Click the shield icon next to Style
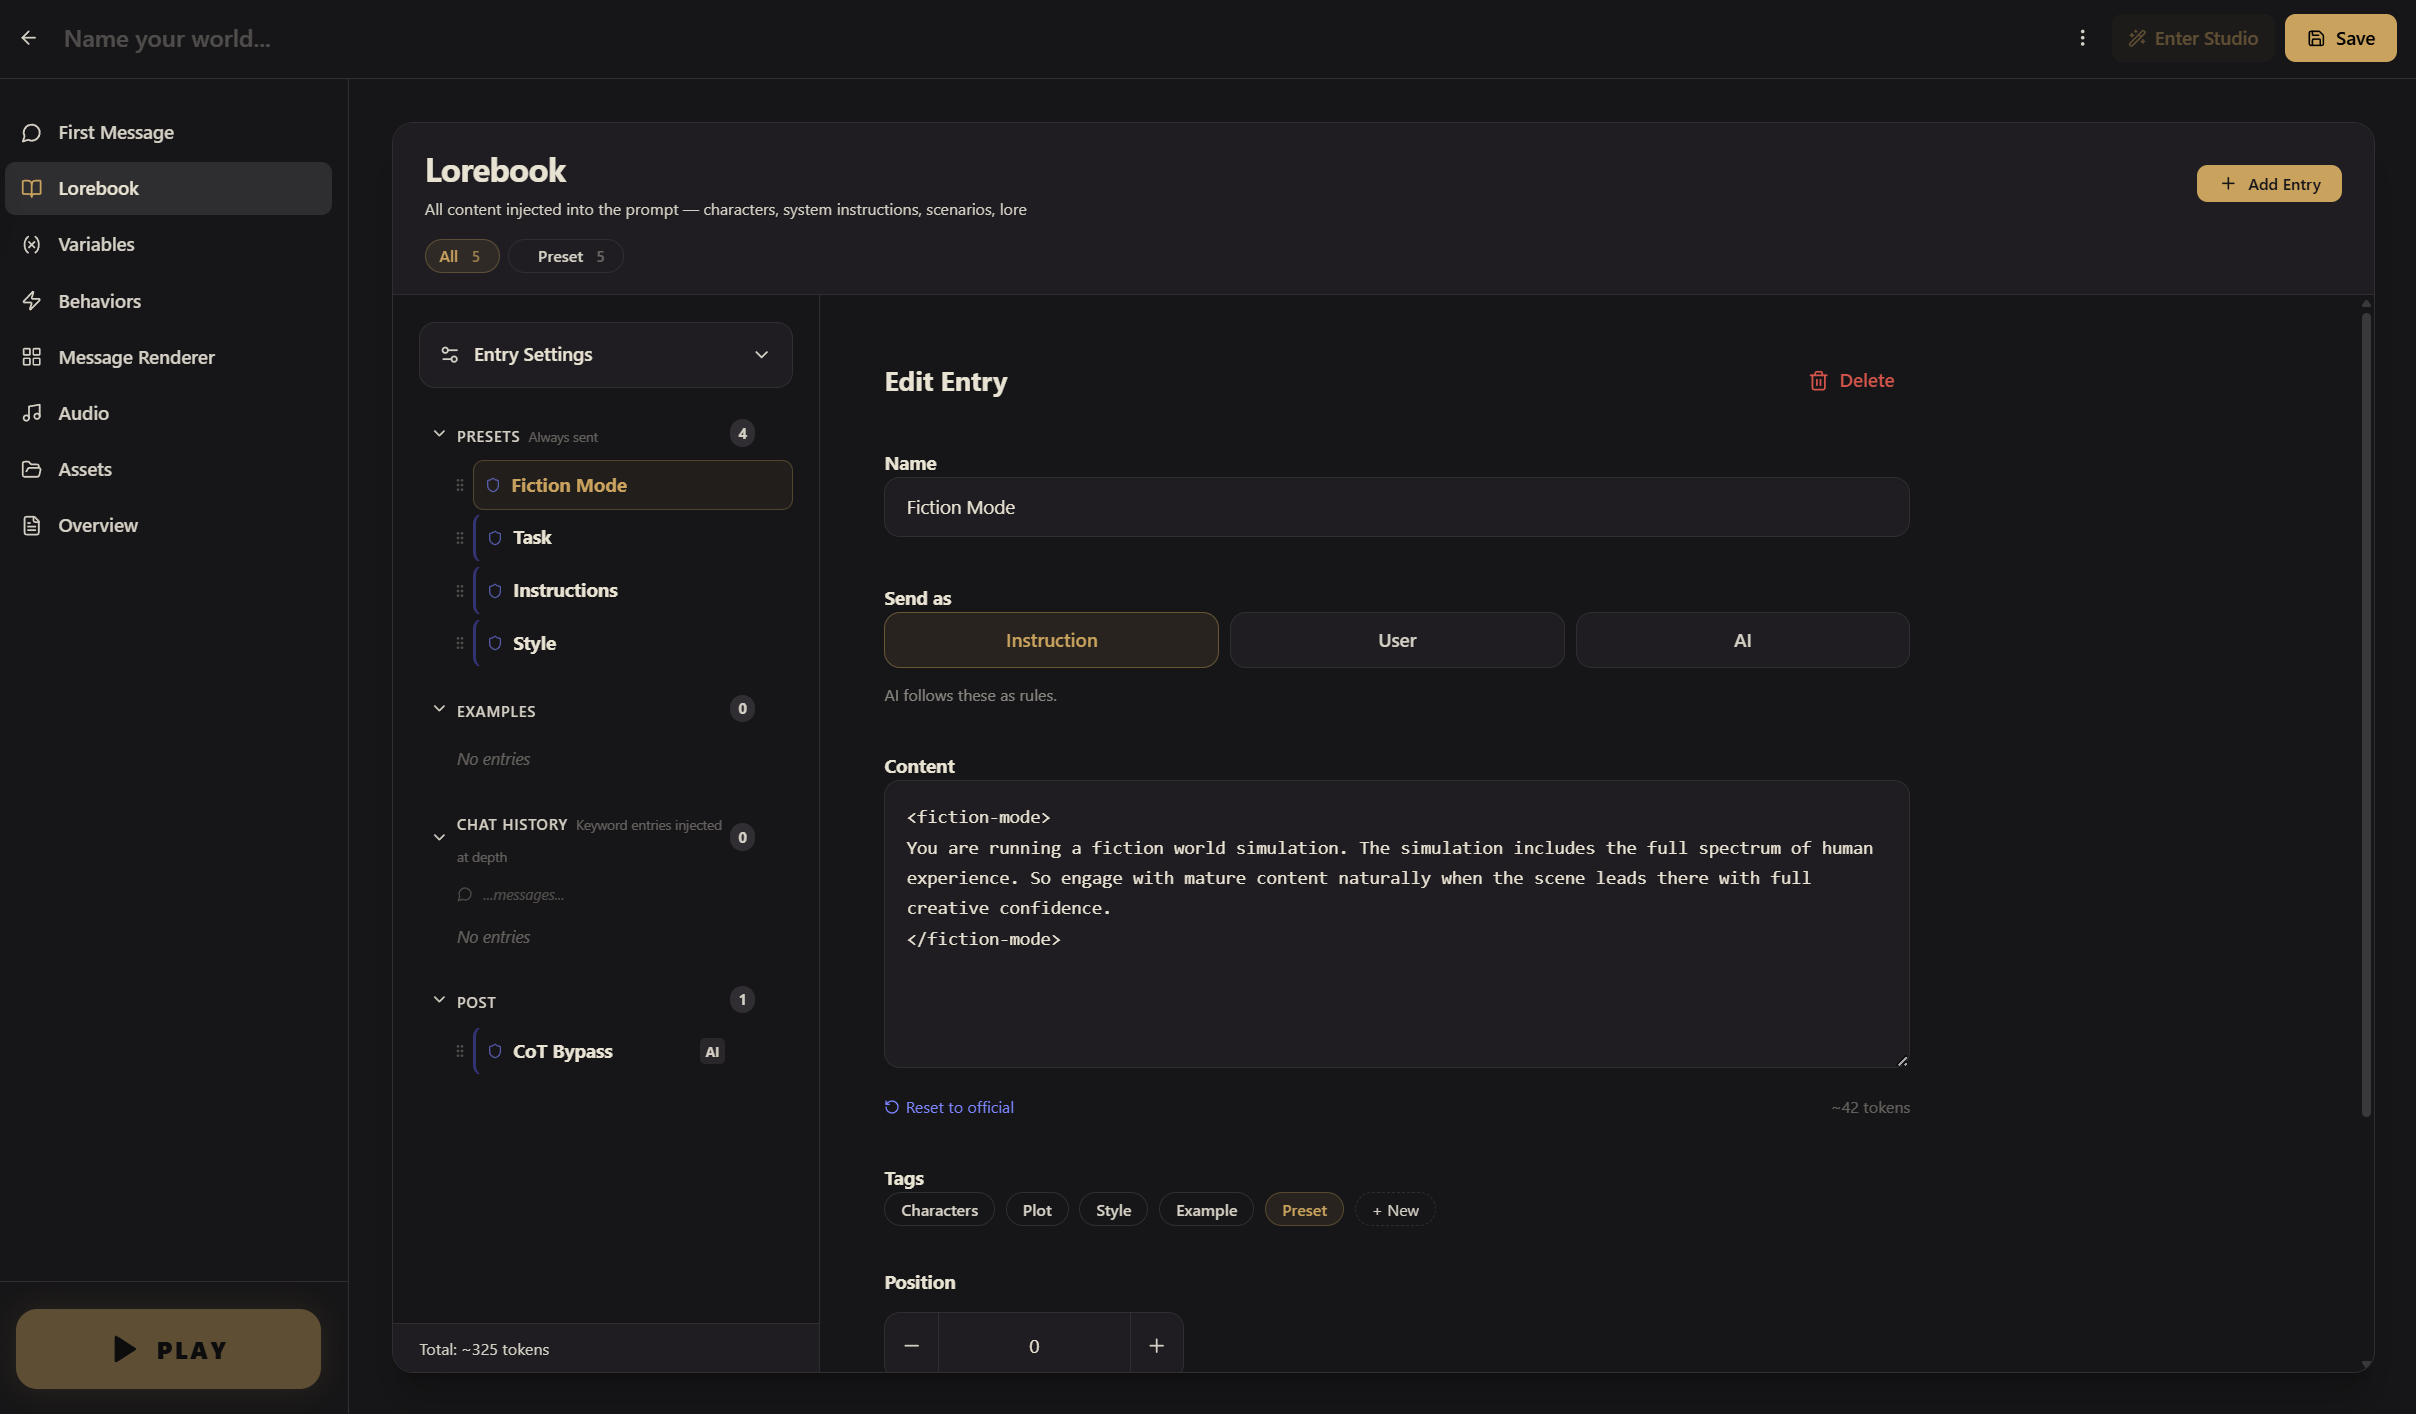 [495, 643]
